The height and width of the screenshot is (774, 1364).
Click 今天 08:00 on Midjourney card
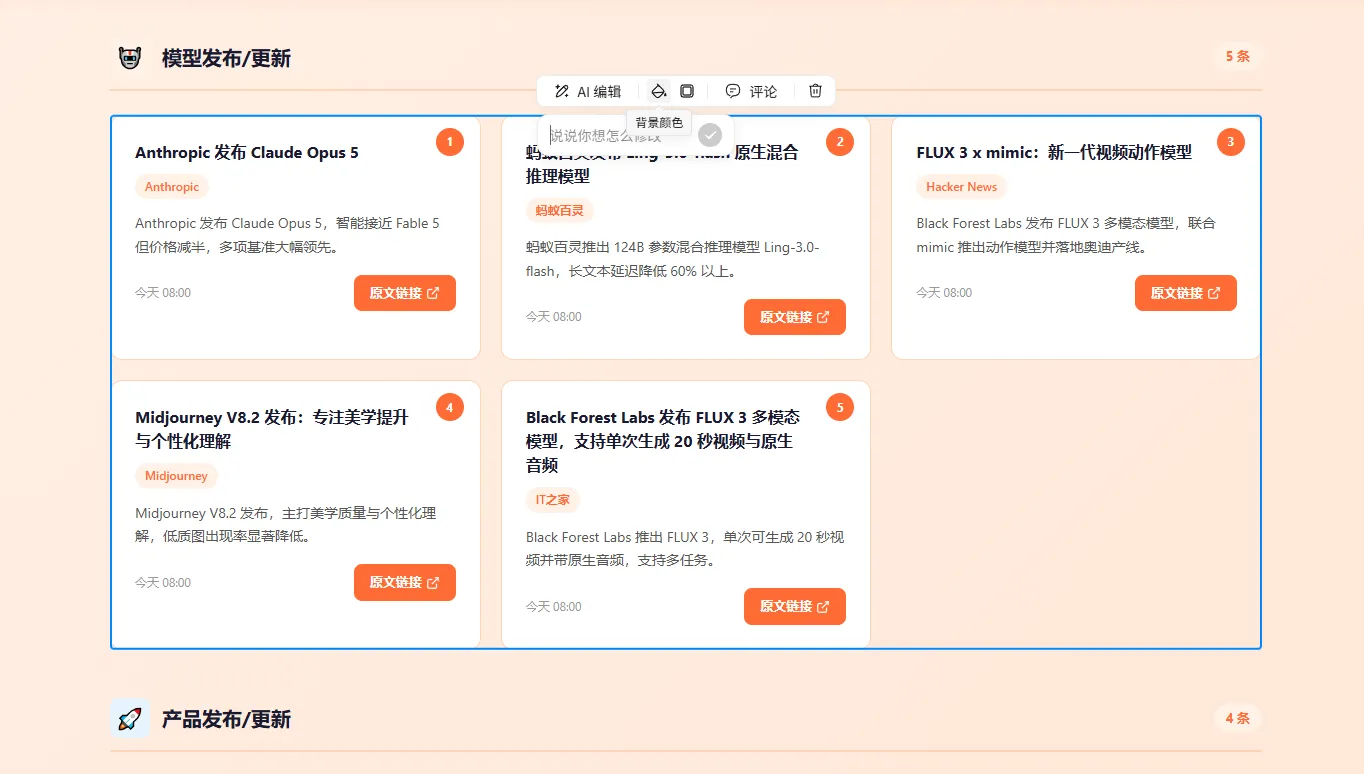pos(163,582)
